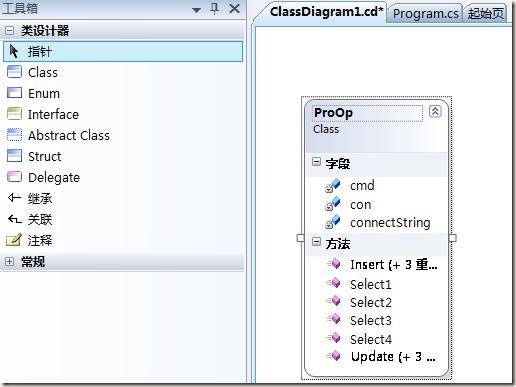Select the Association (关联) connector tool

point(14,219)
